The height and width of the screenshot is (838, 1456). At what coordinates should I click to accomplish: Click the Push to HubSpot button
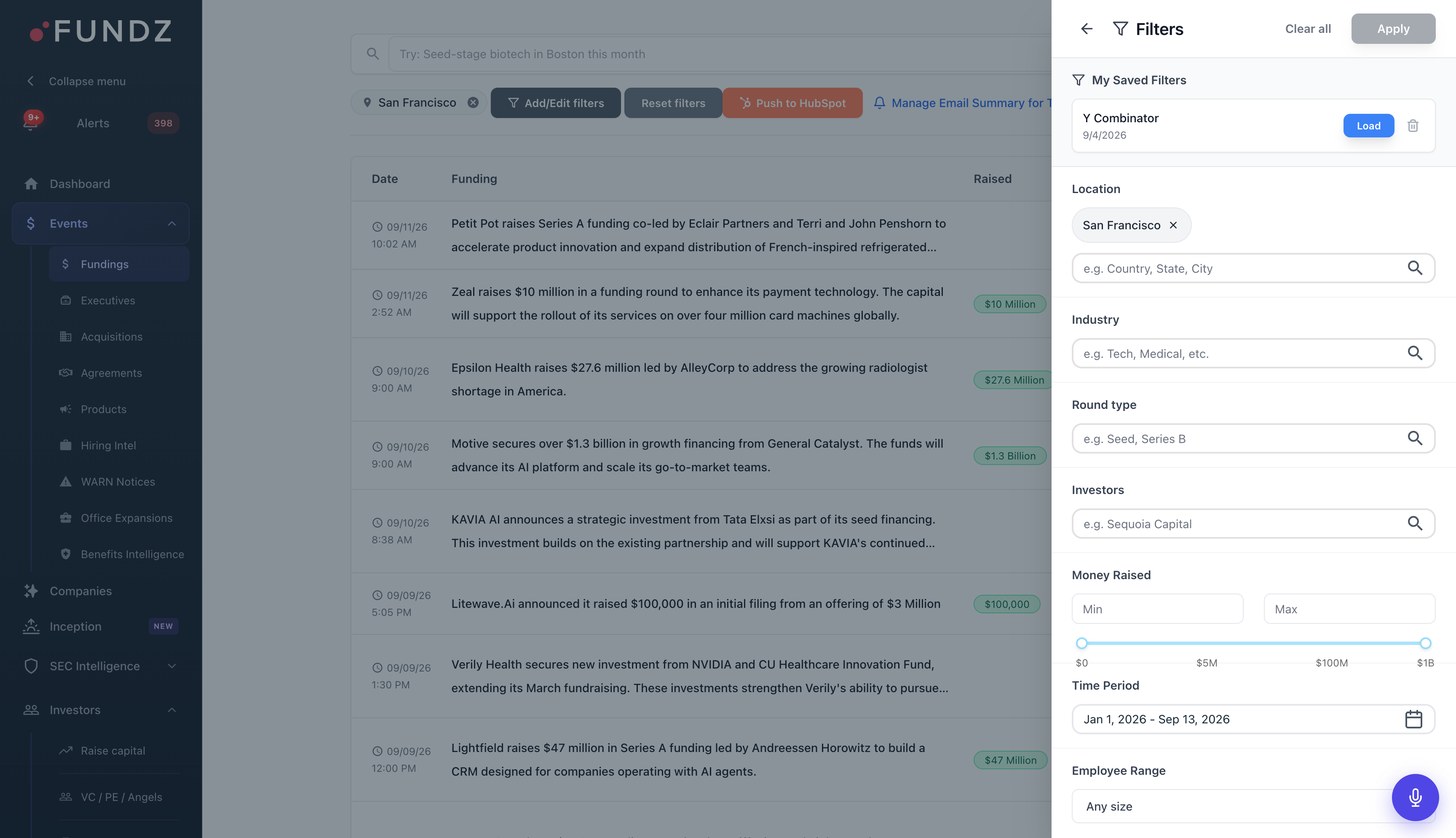tap(793, 103)
